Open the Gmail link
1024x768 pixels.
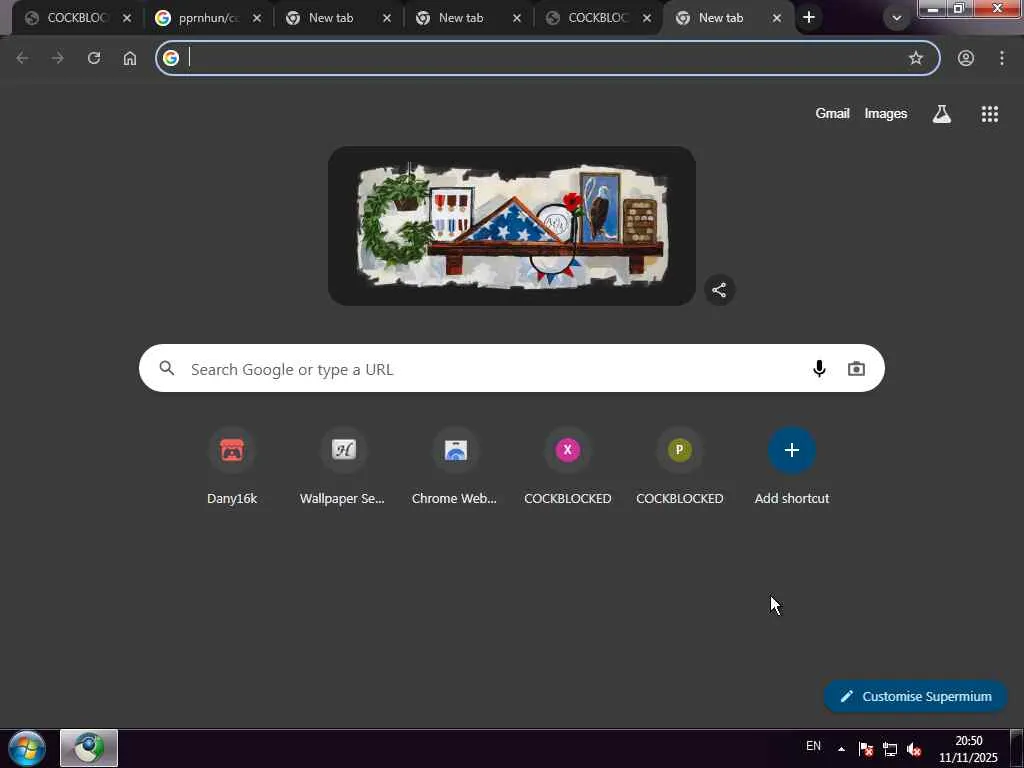832,114
